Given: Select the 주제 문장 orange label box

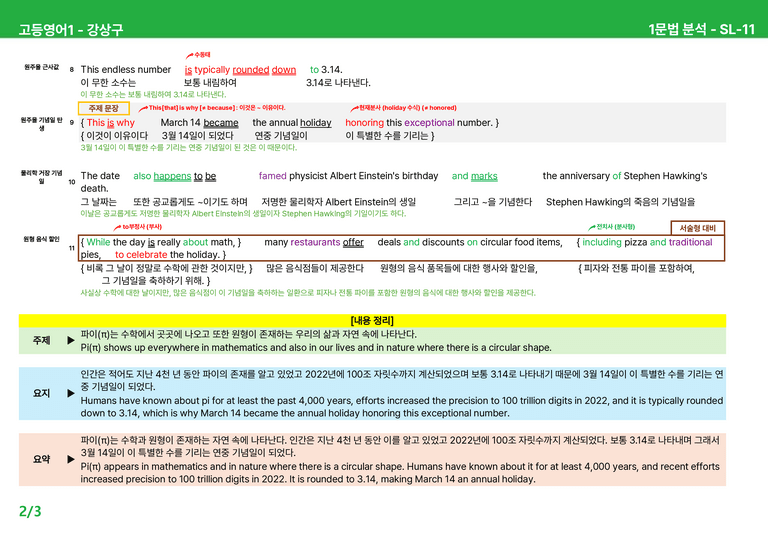Looking at the screenshot, I should (x=104, y=108).
